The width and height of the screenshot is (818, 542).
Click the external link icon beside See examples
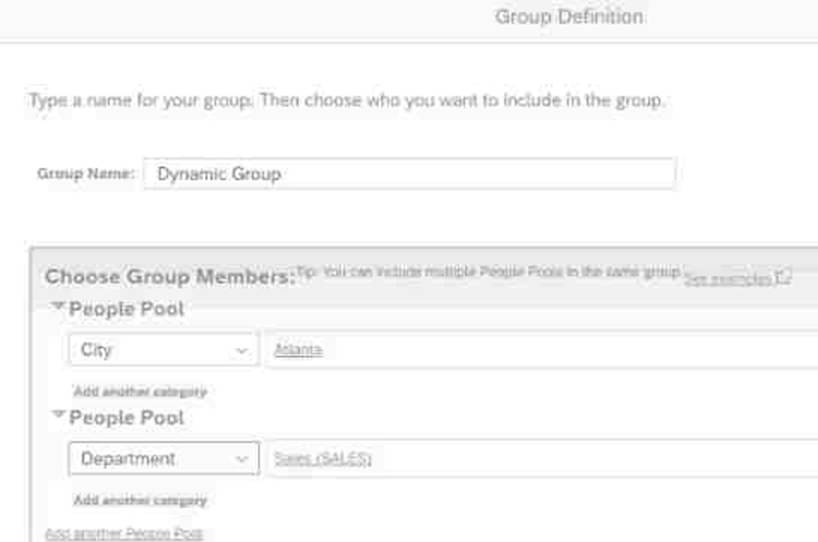point(785,277)
